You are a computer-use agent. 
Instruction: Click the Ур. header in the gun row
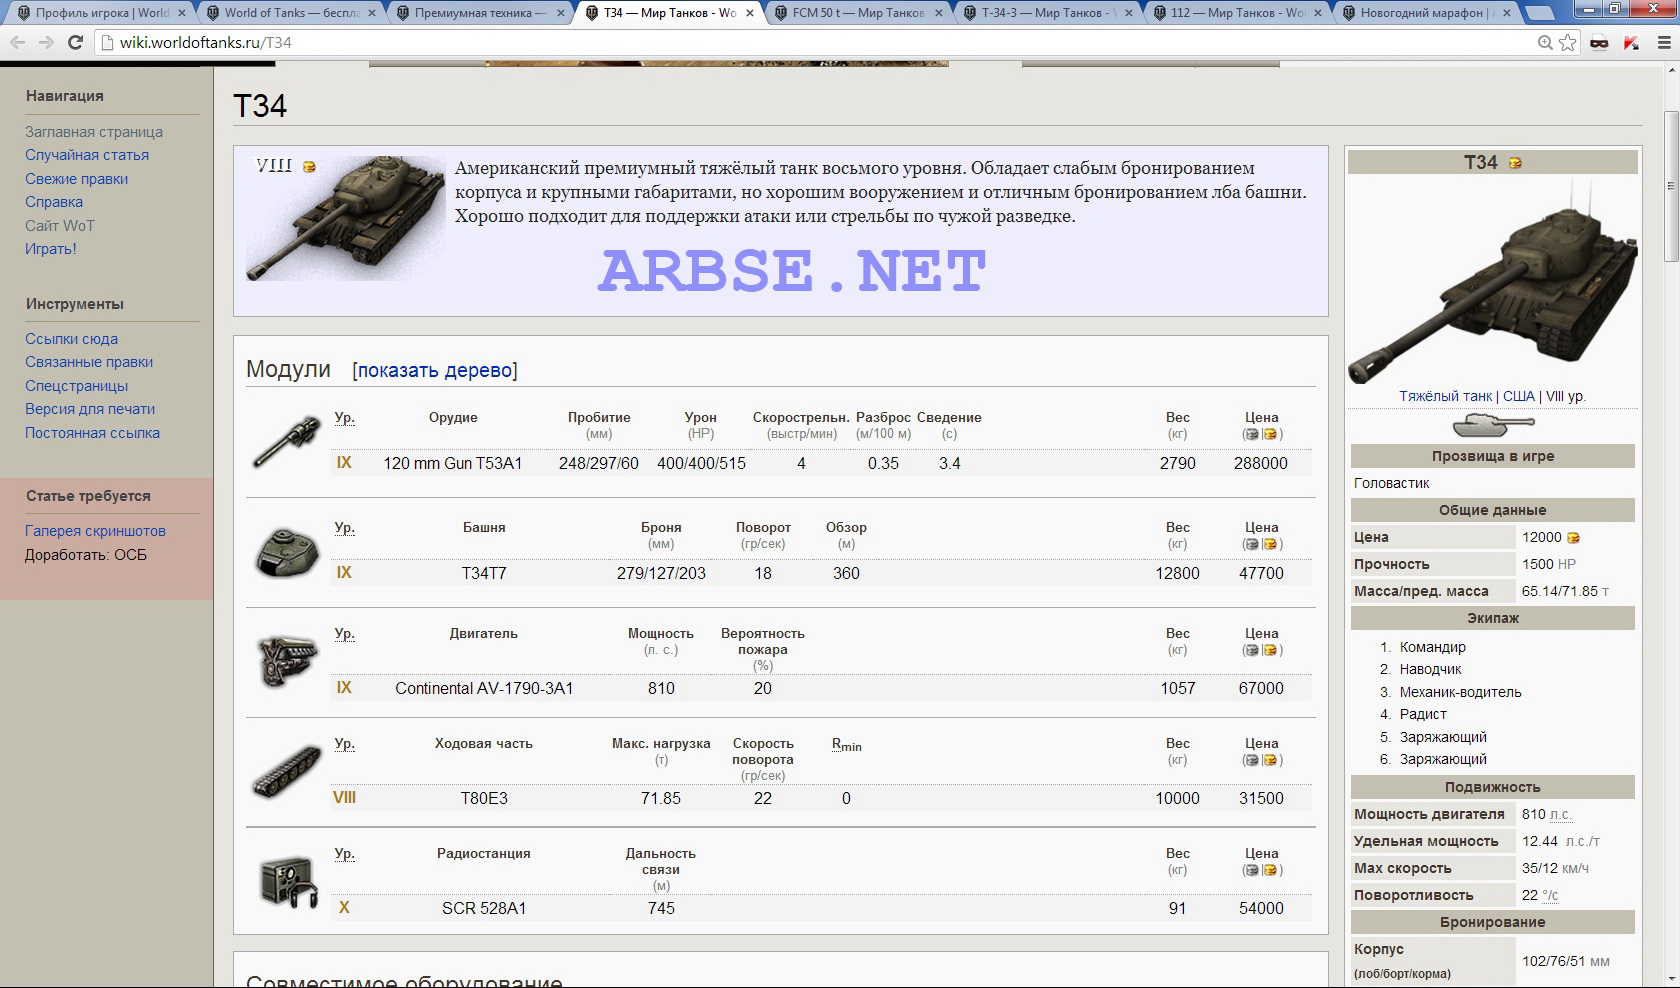[x=344, y=418]
